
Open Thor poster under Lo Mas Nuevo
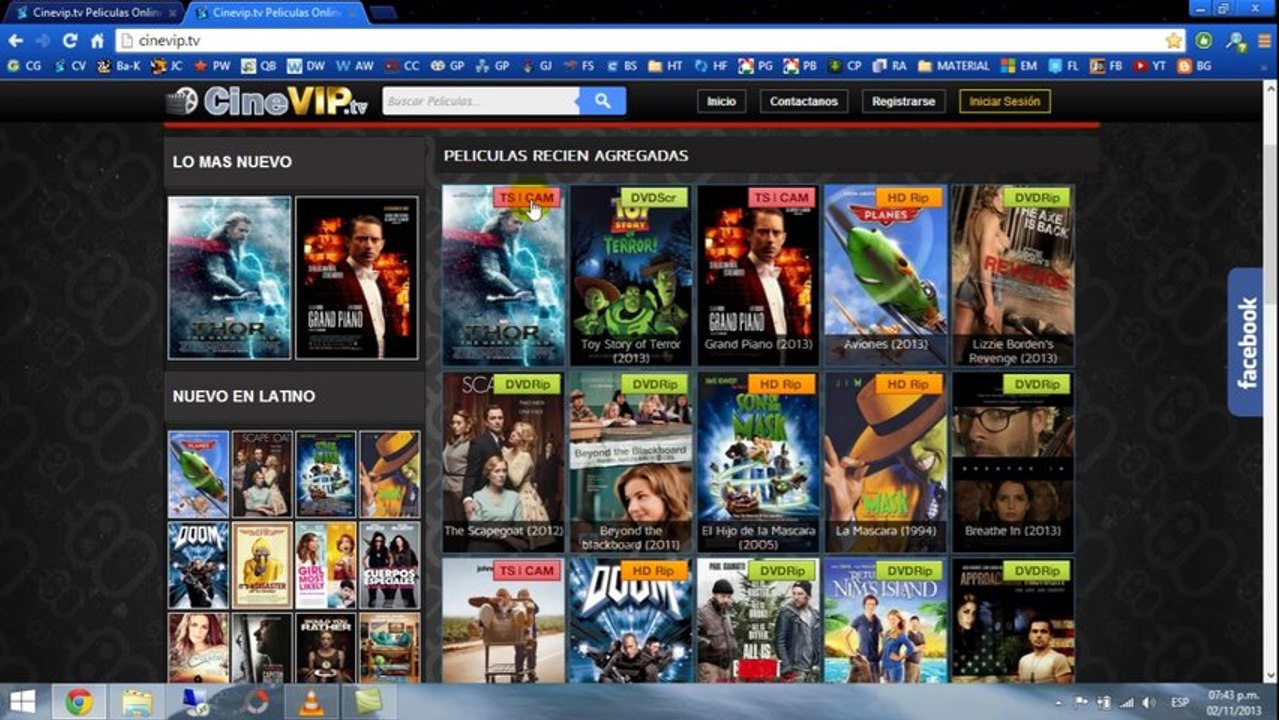(229, 277)
